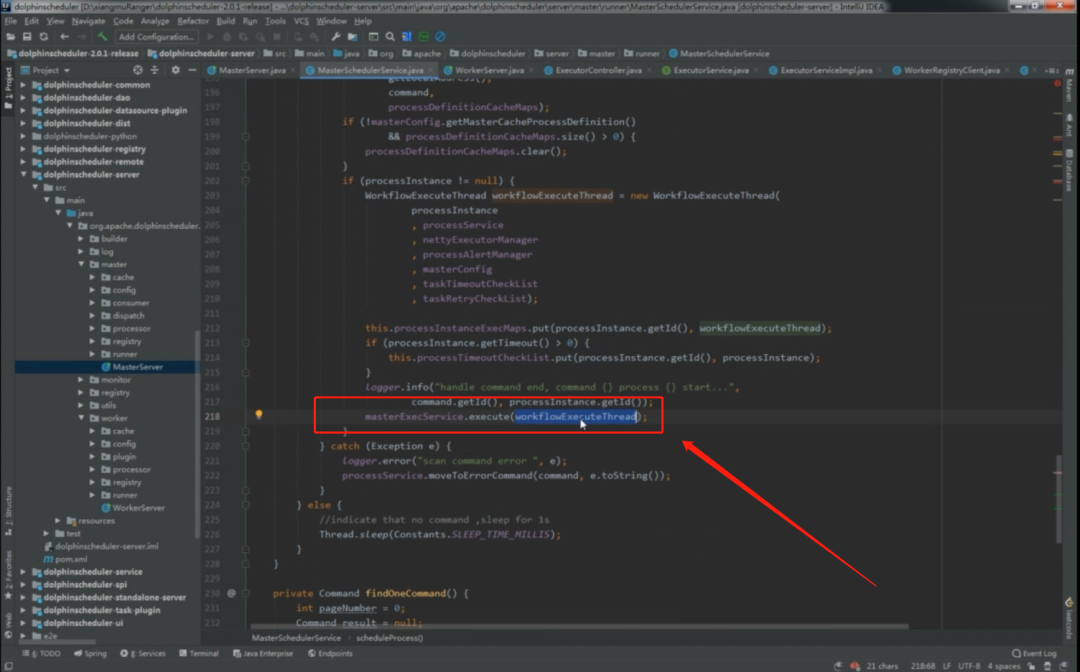
Task: Click the gutter marker icon at line 230
Action: click(231, 593)
